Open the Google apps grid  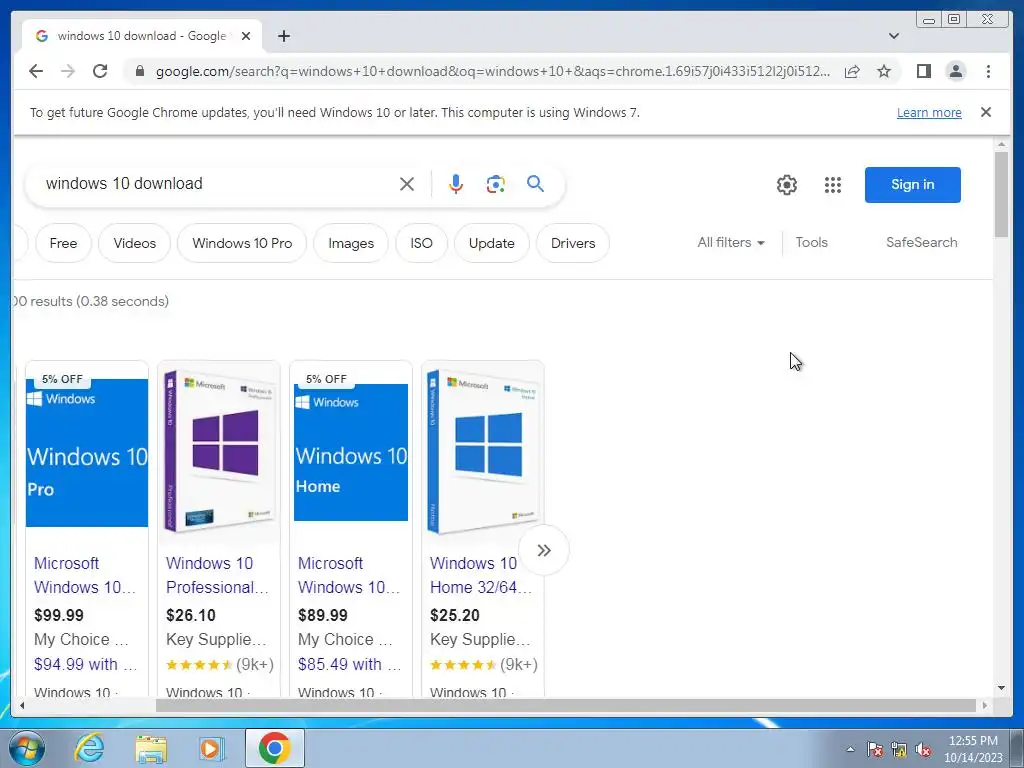832,185
